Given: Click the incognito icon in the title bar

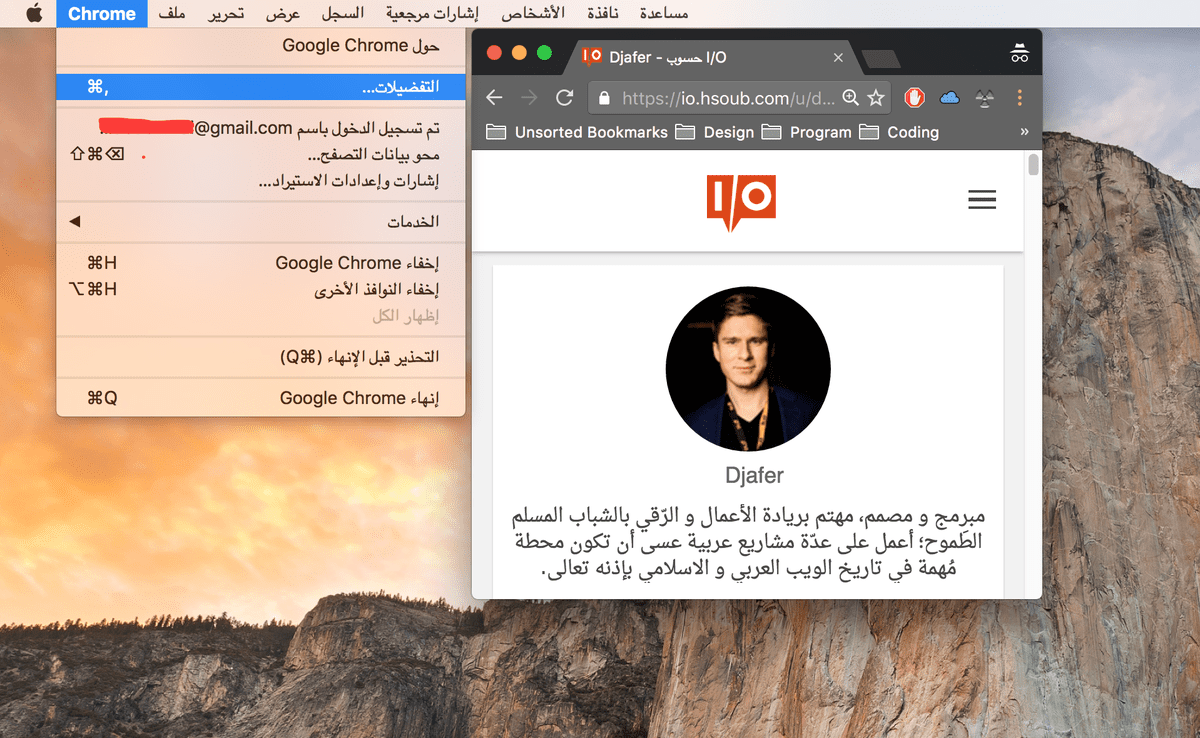Looking at the screenshot, I should coord(1019,55).
